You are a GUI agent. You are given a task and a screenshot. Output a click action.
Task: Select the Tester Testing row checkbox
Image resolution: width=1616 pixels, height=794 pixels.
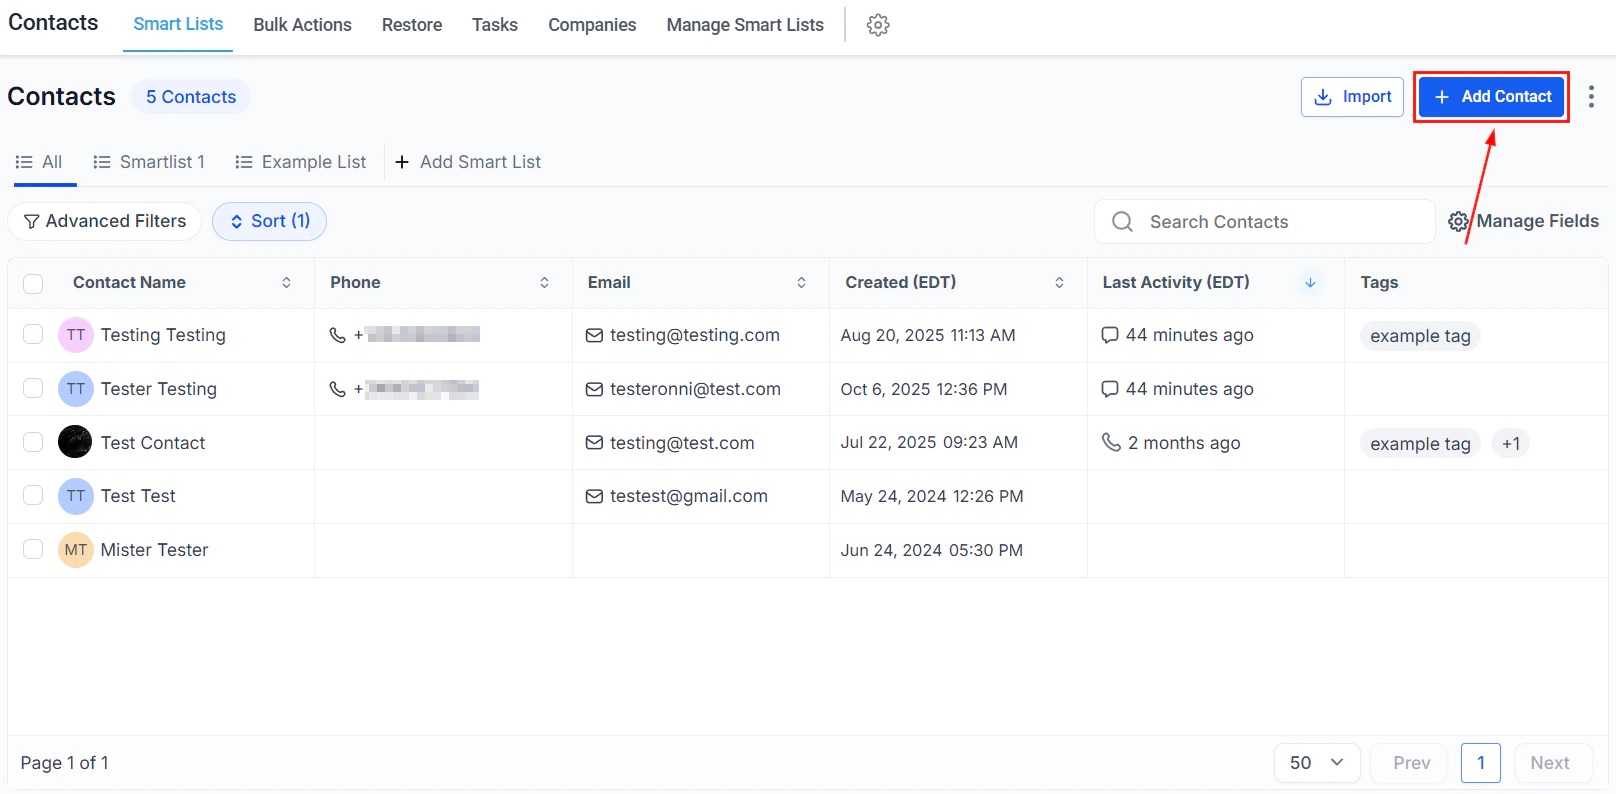33,388
